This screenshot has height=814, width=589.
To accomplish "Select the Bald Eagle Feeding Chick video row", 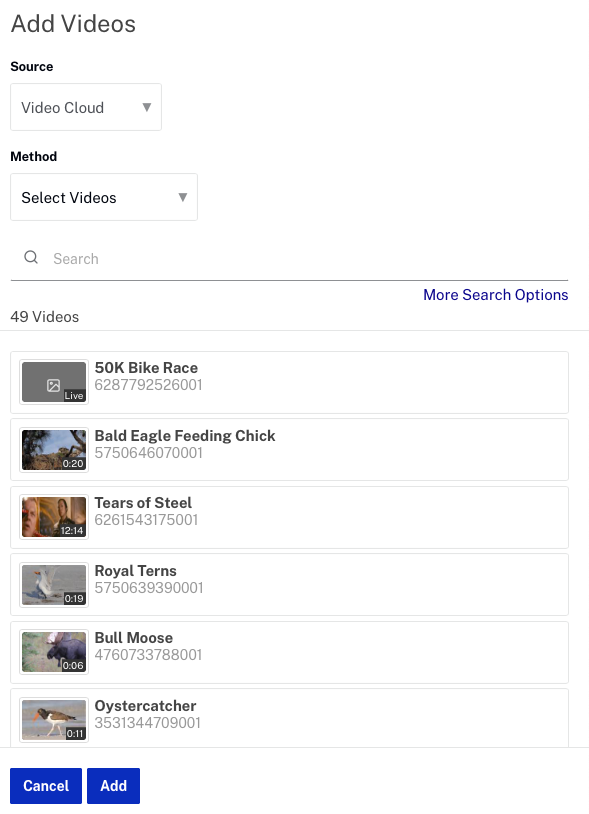I will [x=290, y=450].
